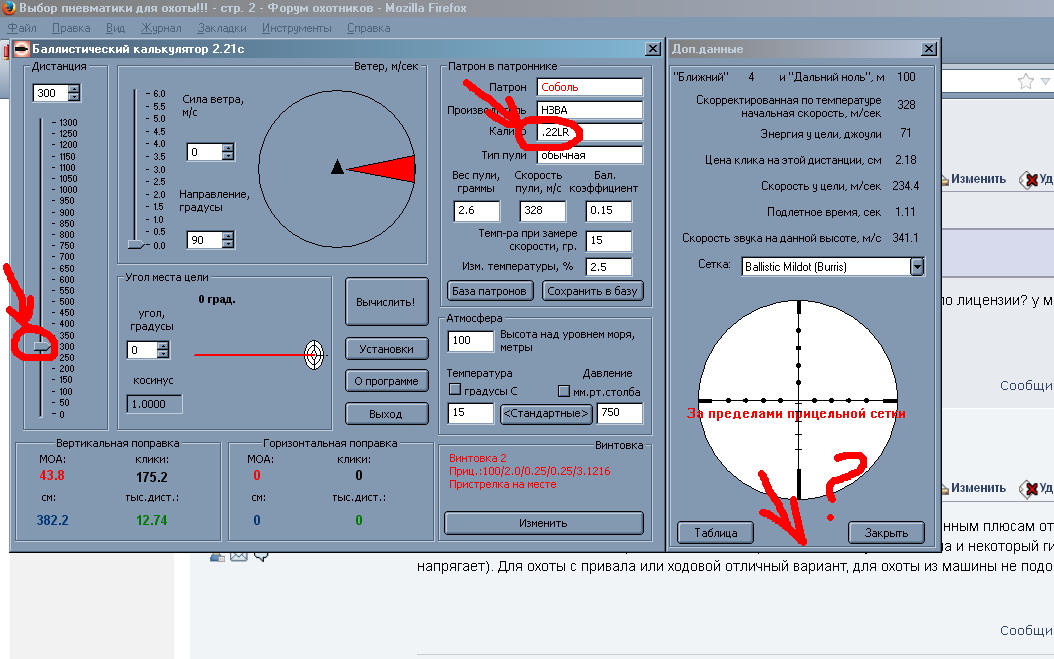Open the База патронов cartridge database
The height and width of the screenshot is (659, 1054).
tap(490, 291)
